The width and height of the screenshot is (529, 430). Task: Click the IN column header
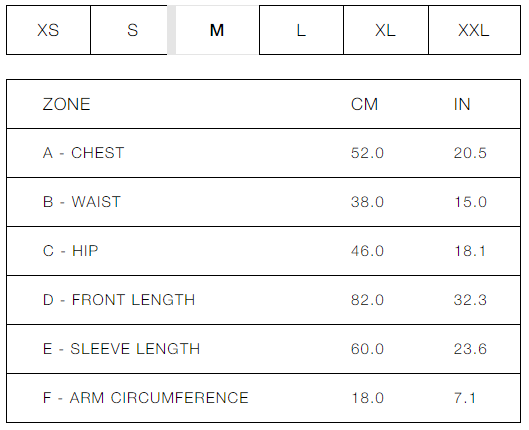[x=462, y=104]
